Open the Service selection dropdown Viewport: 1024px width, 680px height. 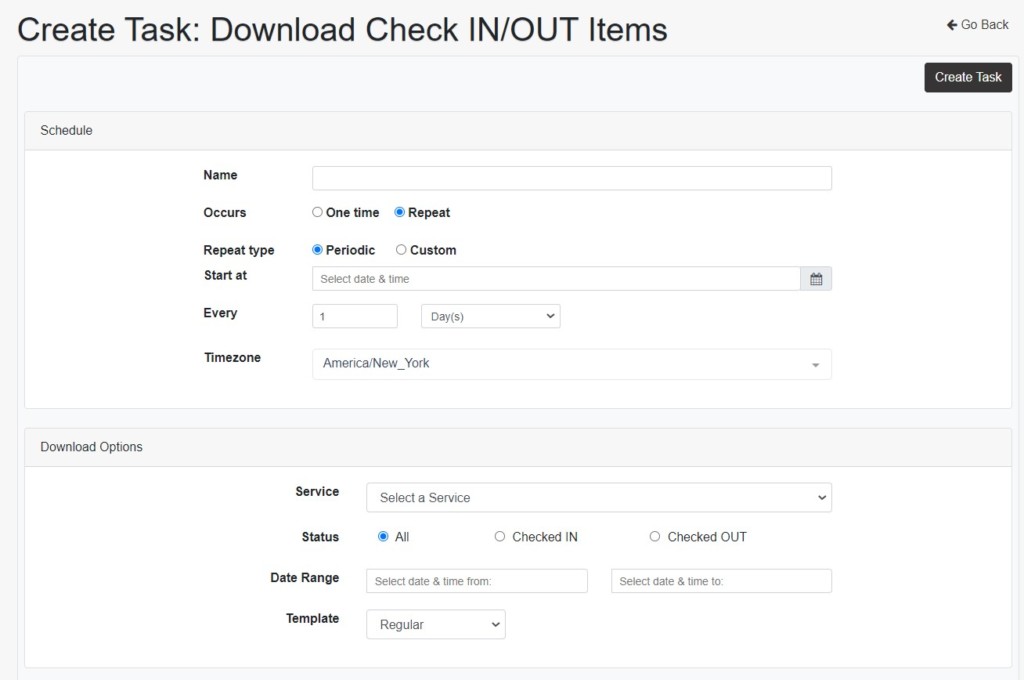coord(599,497)
